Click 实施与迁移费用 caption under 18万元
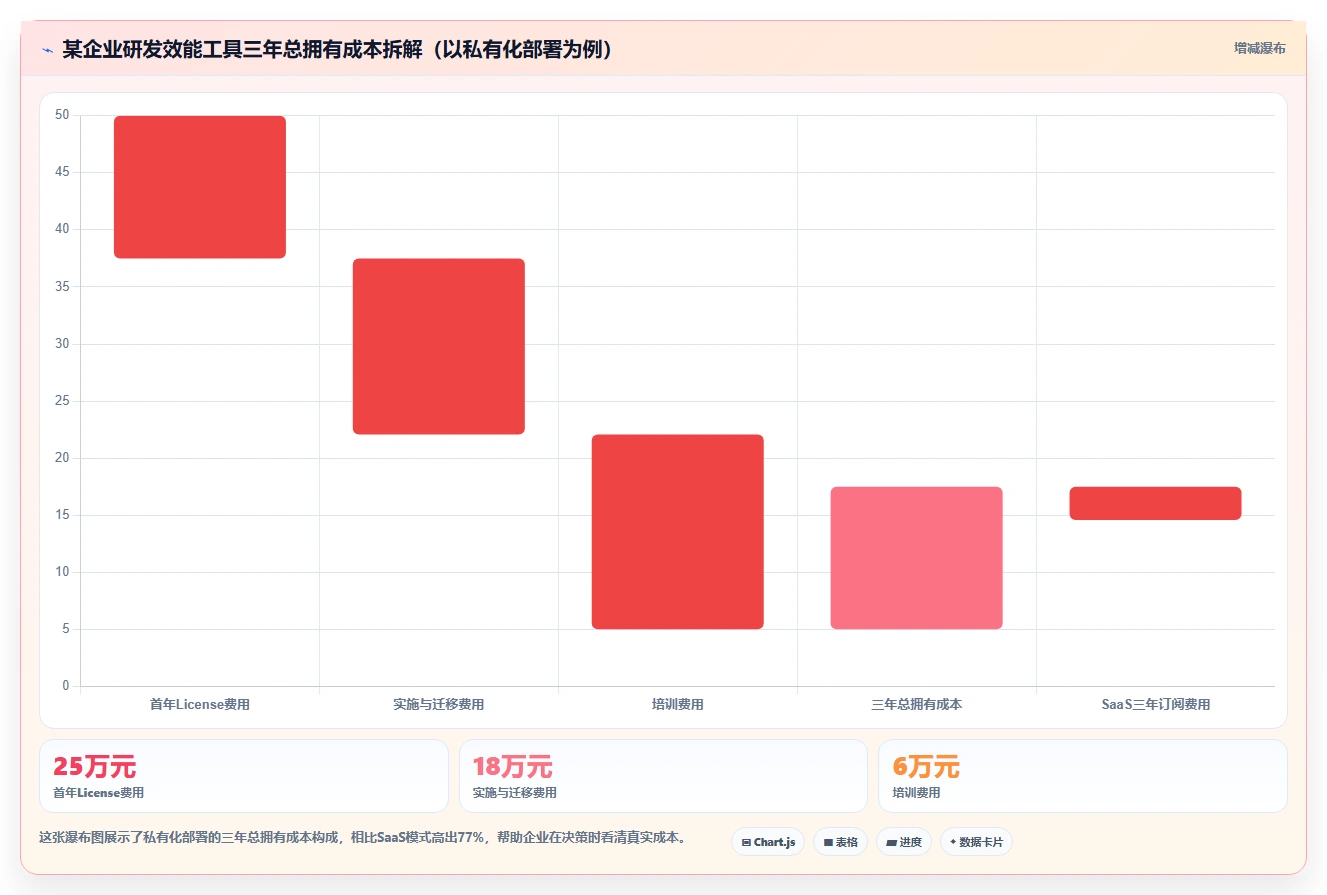The width and height of the screenshot is (1327, 895). [515, 793]
